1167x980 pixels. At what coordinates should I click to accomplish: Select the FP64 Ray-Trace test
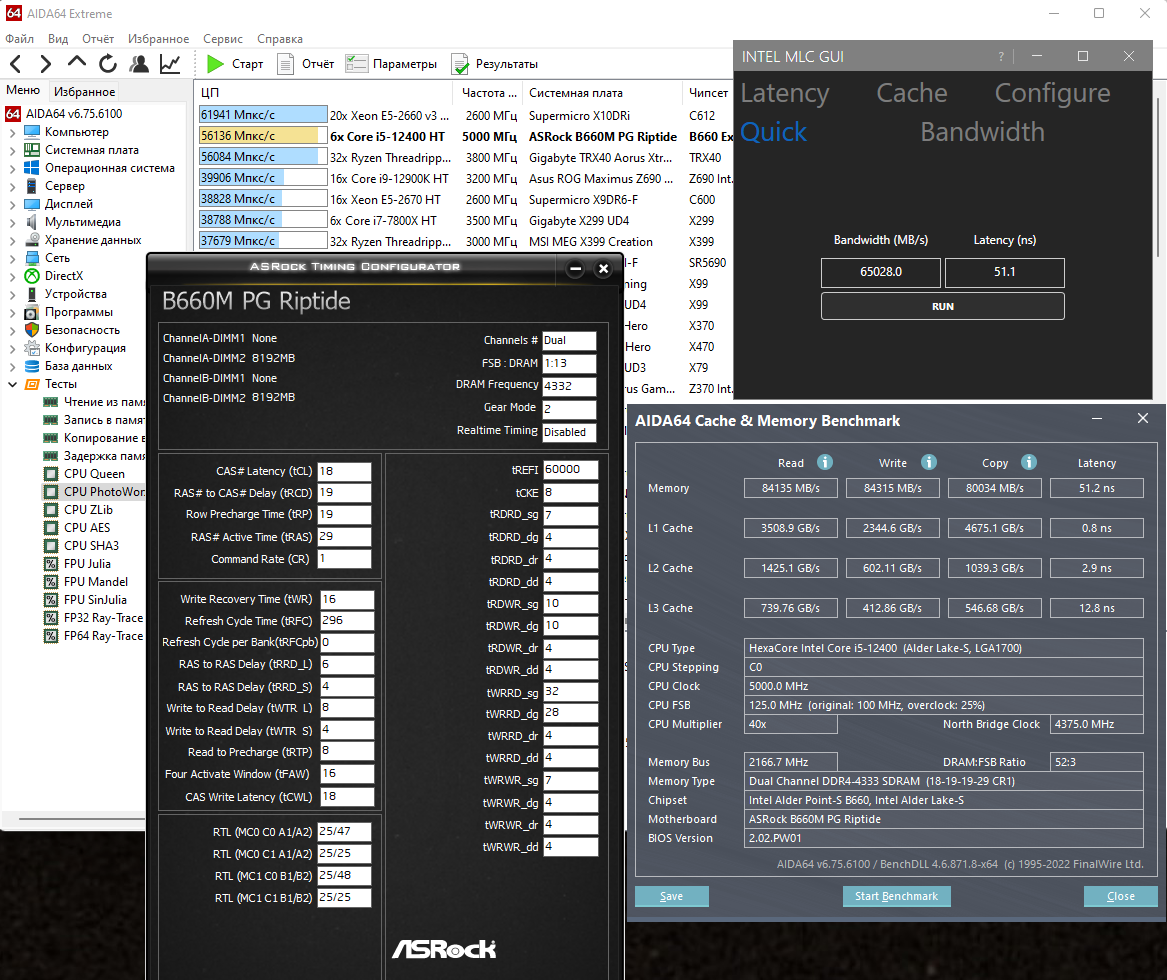coord(103,636)
